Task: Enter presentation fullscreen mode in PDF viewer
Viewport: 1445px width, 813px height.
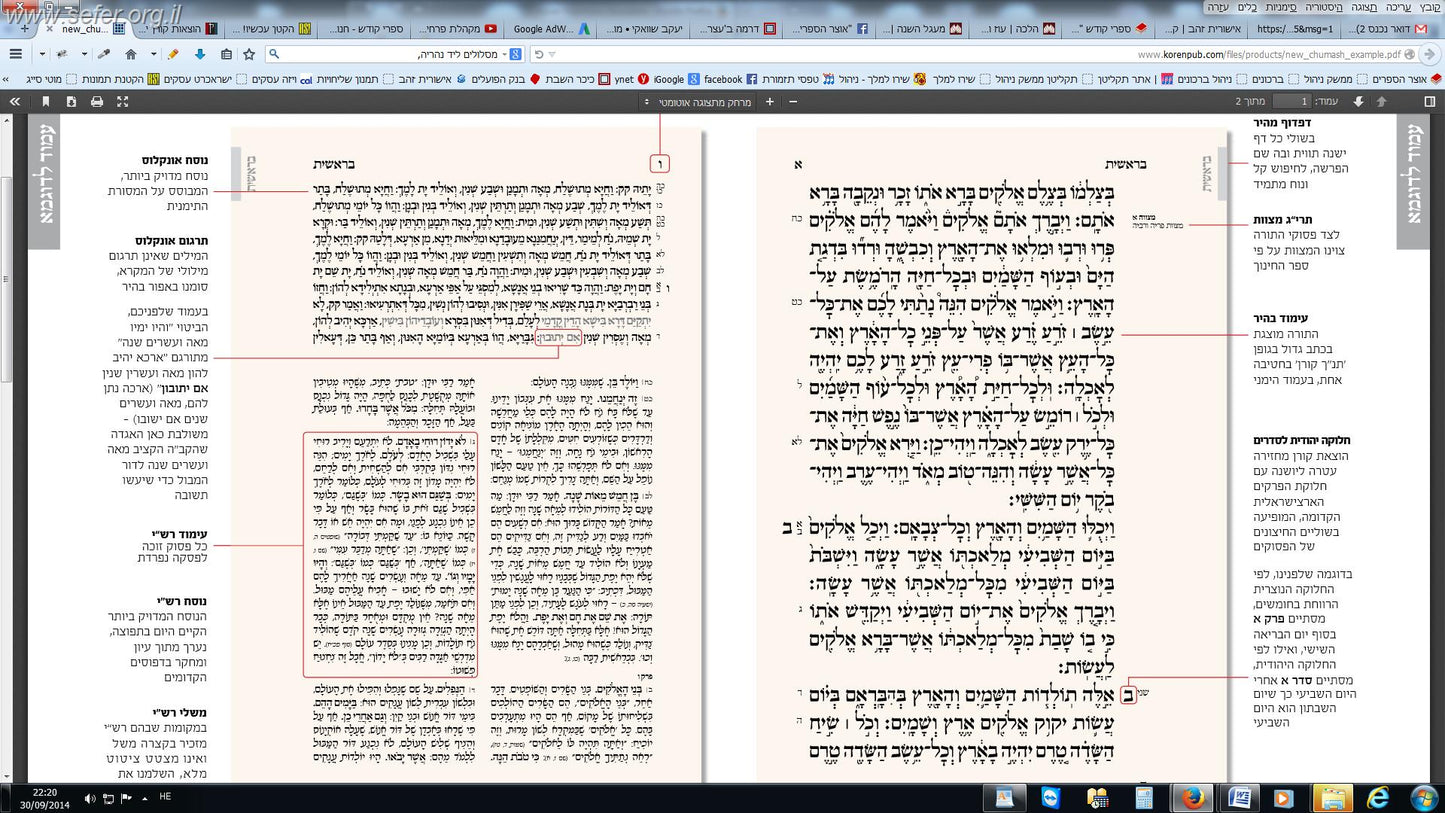Action: [123, 102]
